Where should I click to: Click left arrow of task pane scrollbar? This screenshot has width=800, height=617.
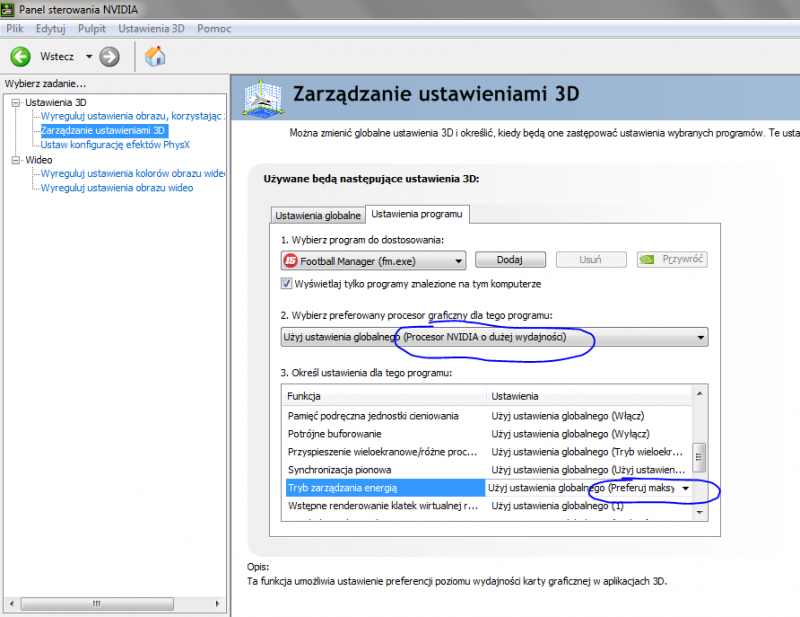pos(12,604)
